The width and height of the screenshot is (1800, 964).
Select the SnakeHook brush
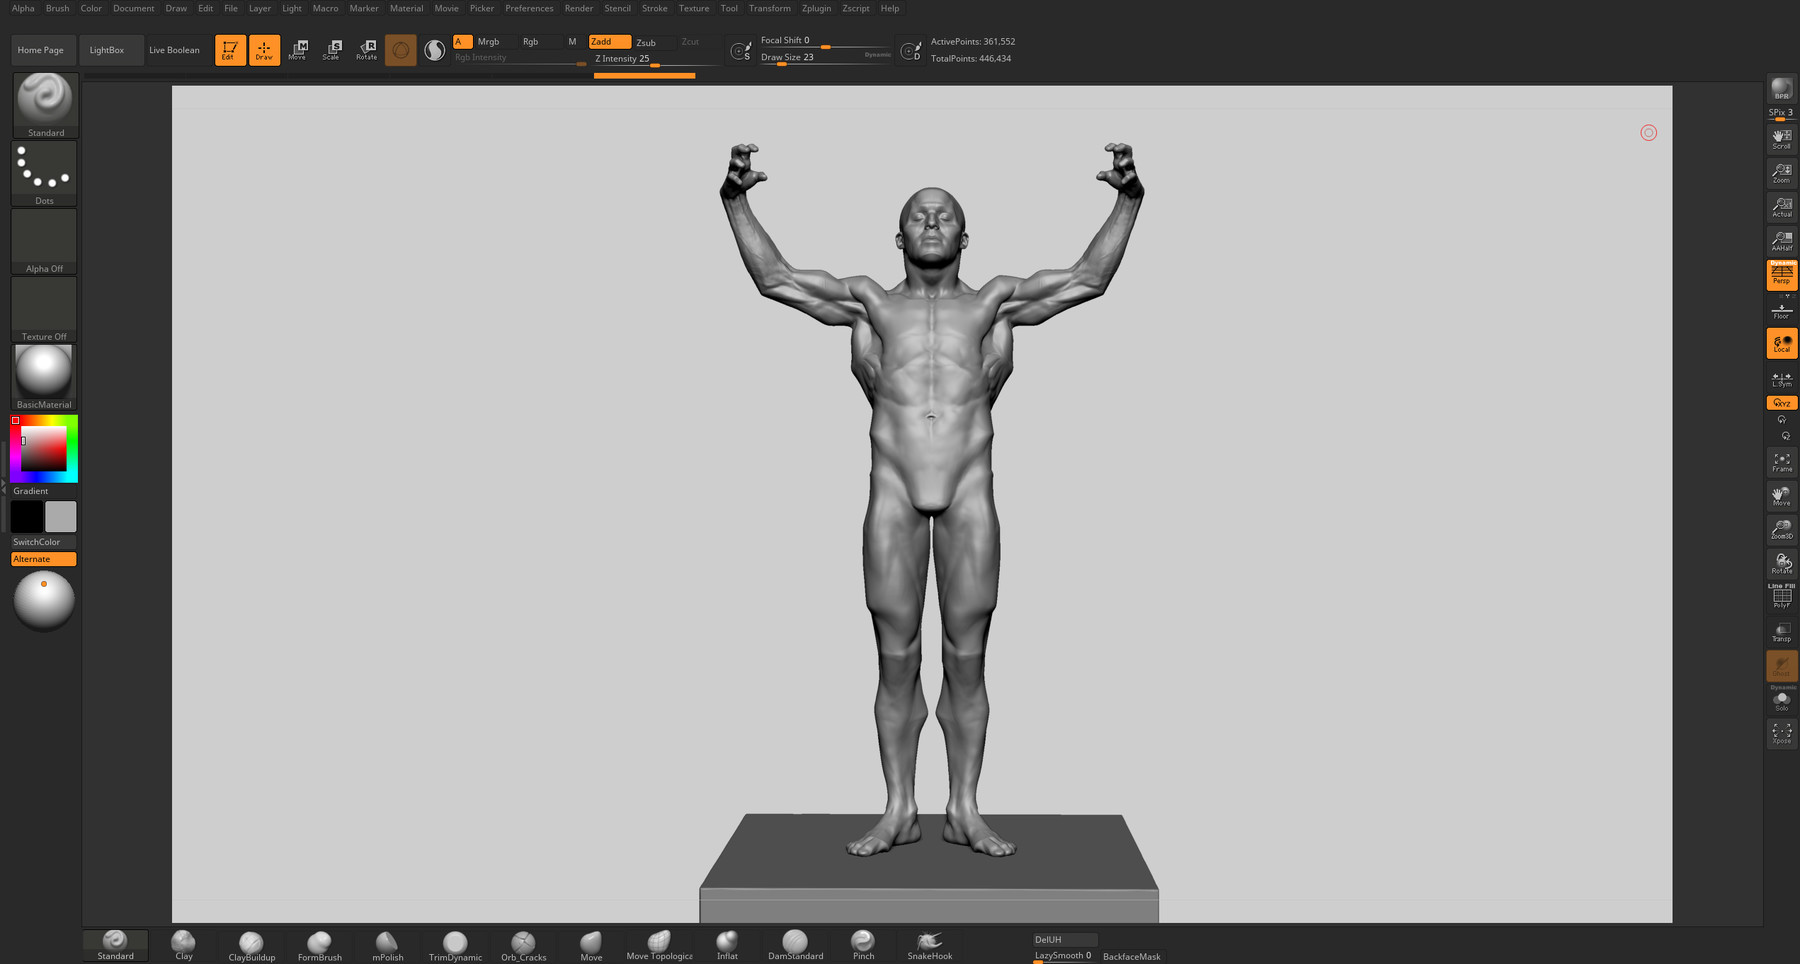930,943
